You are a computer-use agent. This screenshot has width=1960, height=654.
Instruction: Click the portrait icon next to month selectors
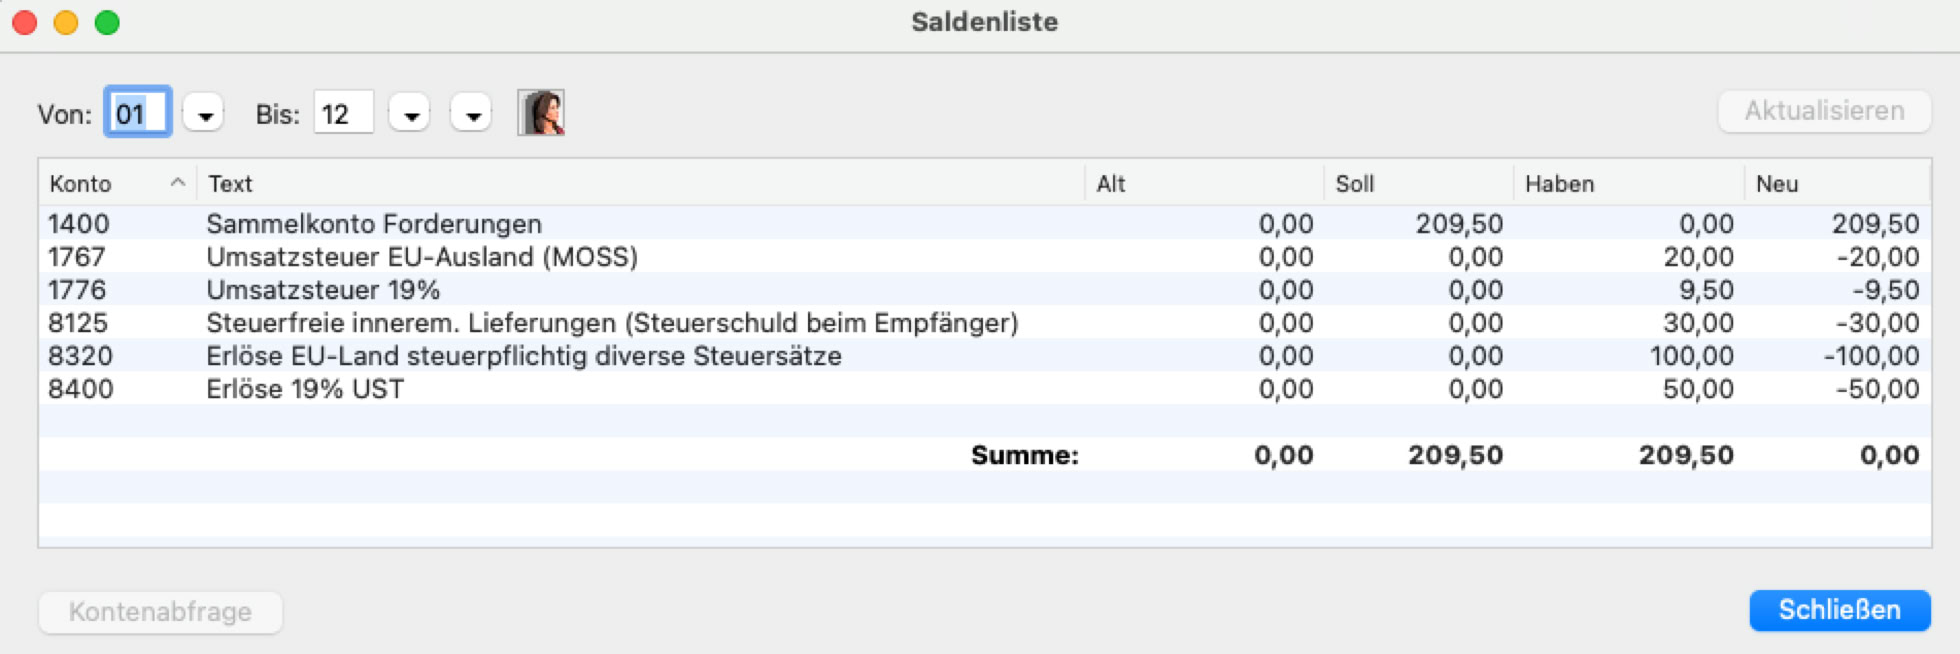coord(541,112)
